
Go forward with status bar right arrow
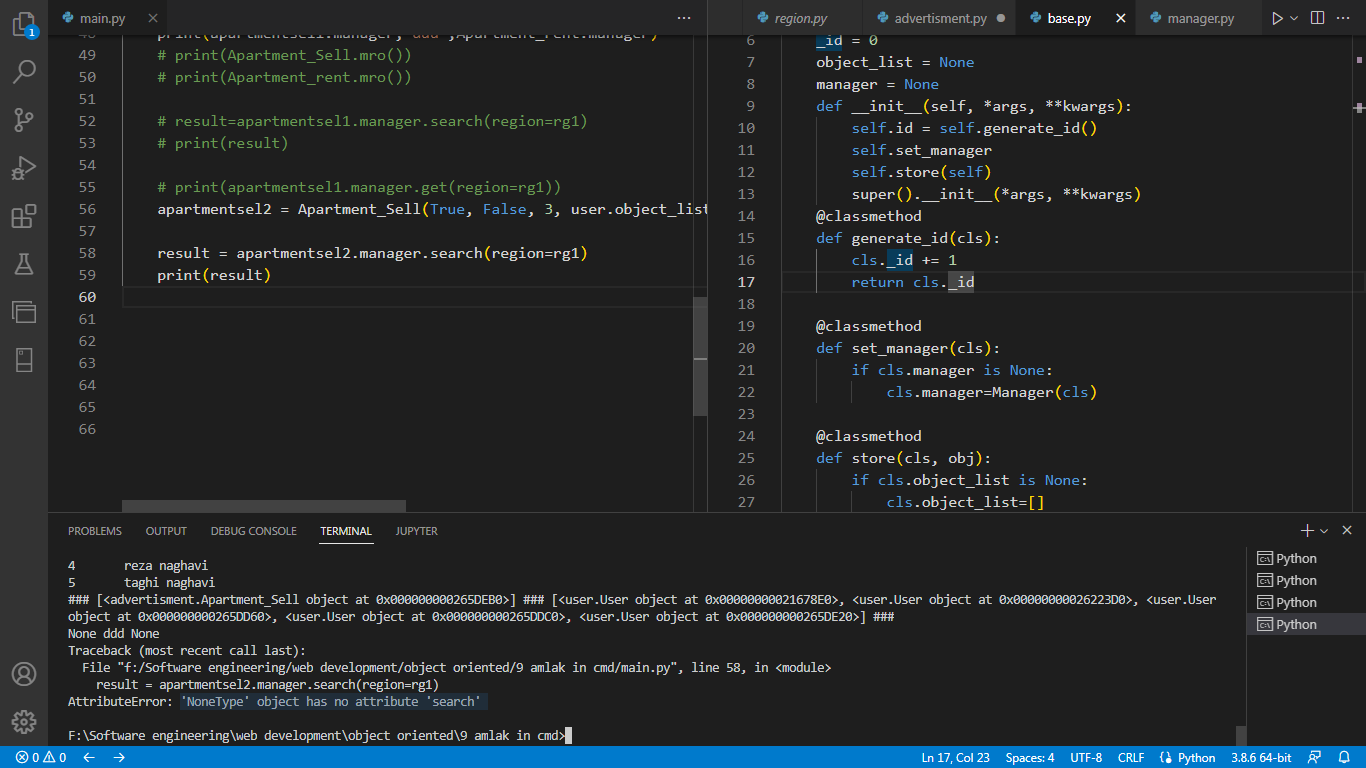(119, 757)
